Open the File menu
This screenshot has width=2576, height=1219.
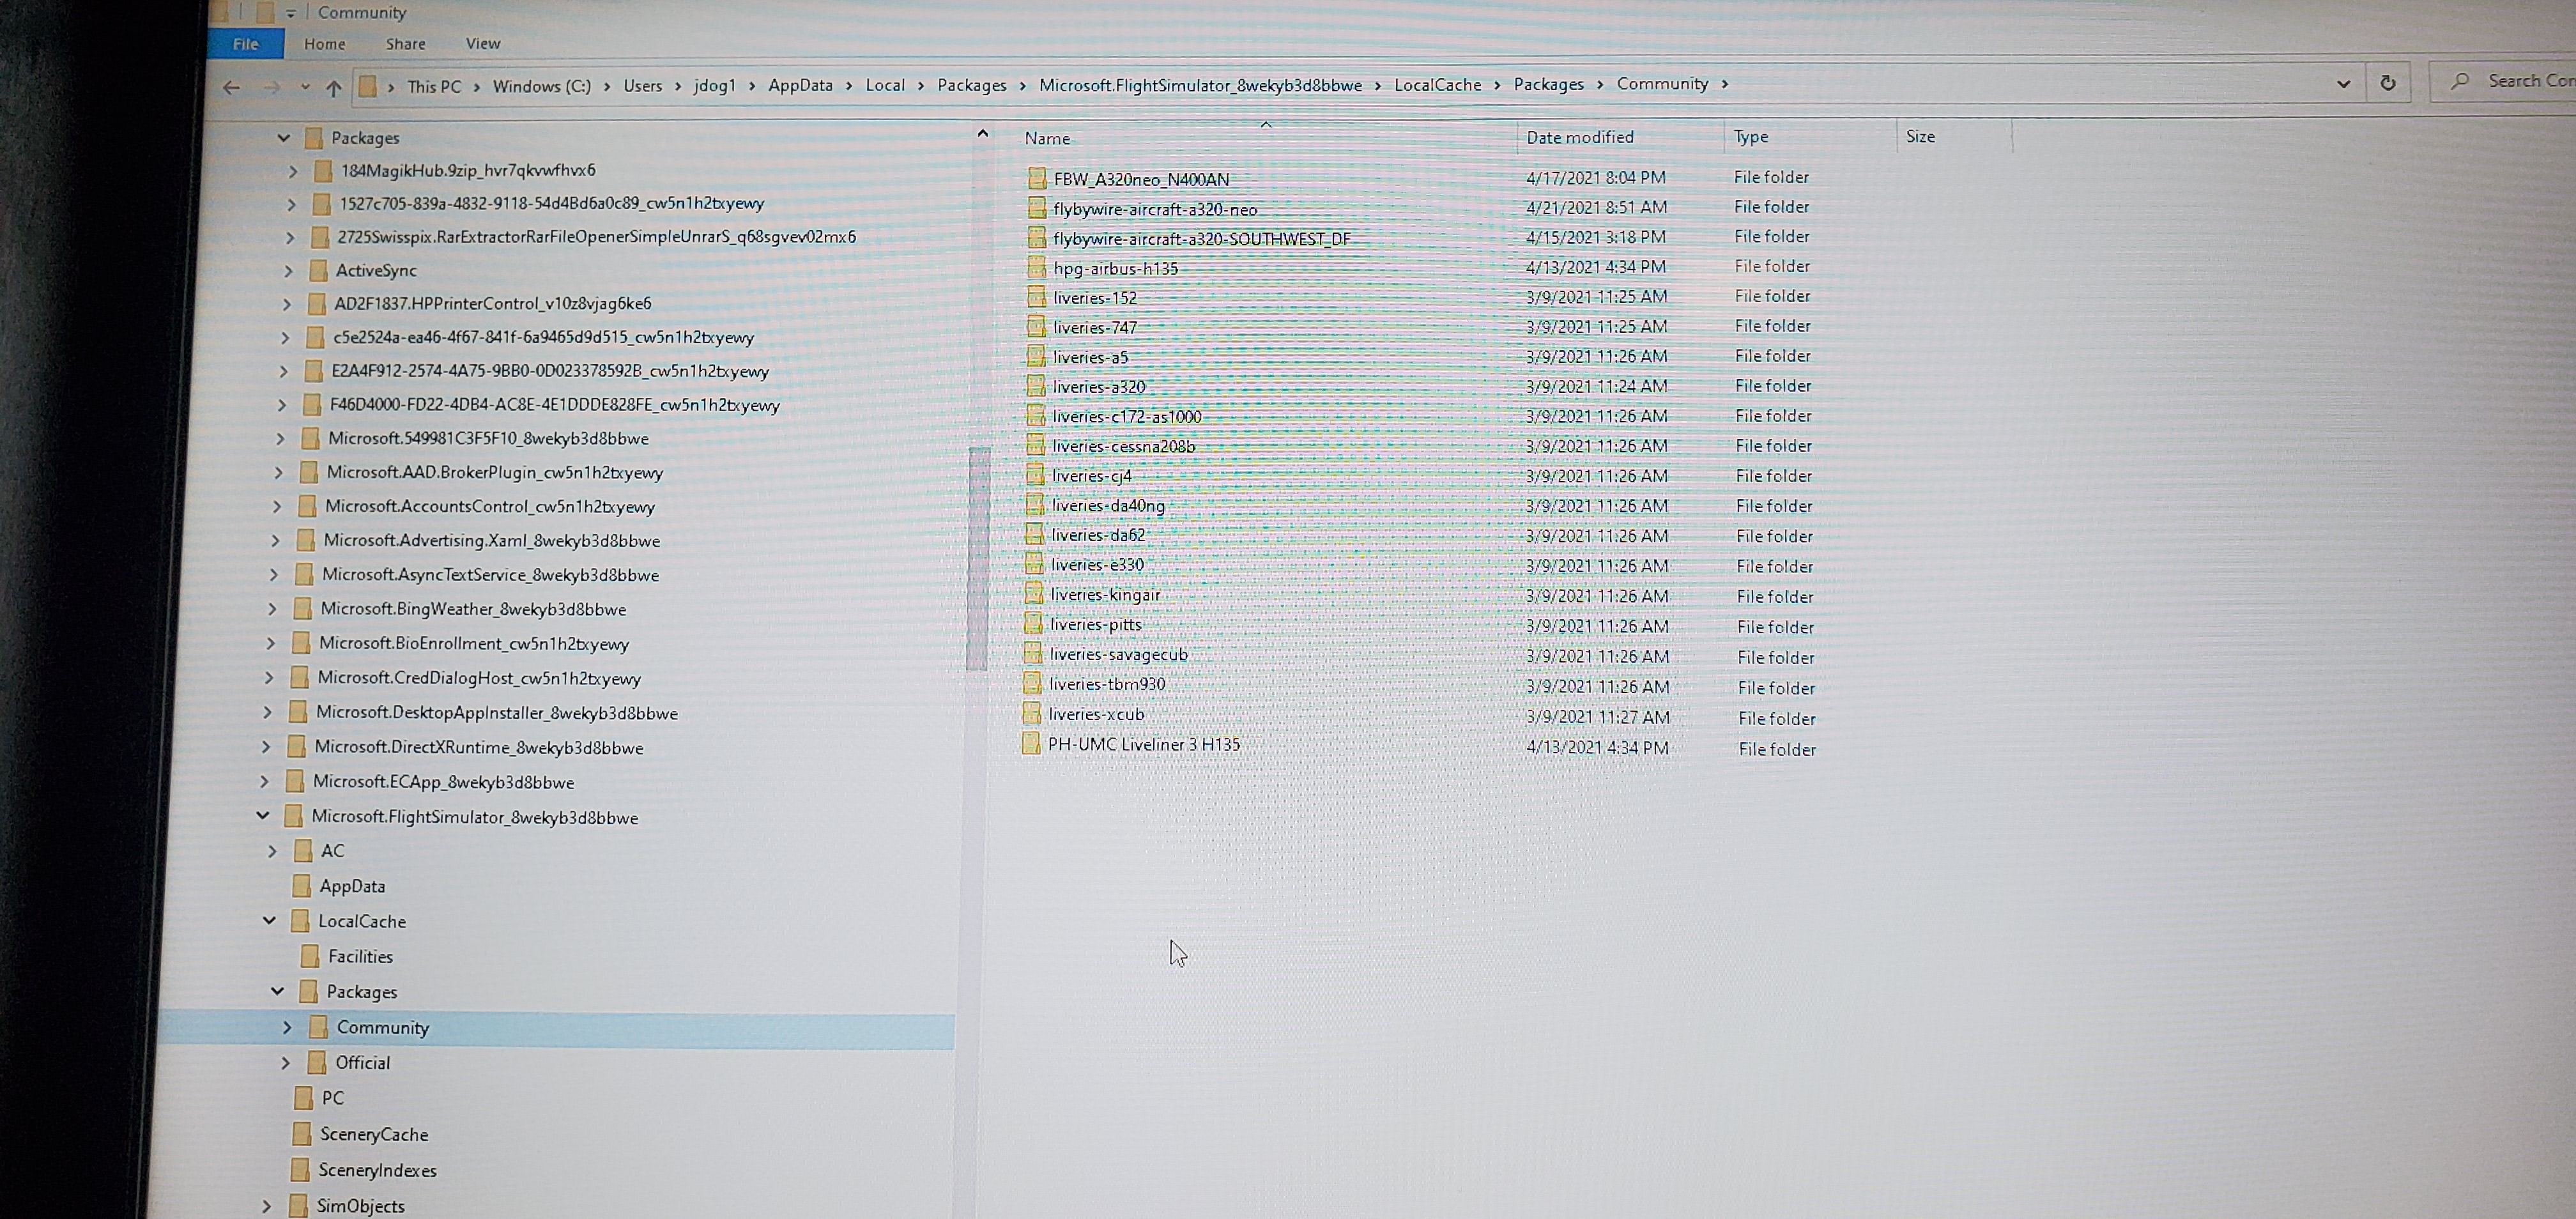pyautogui.click(x=245, y=44)
